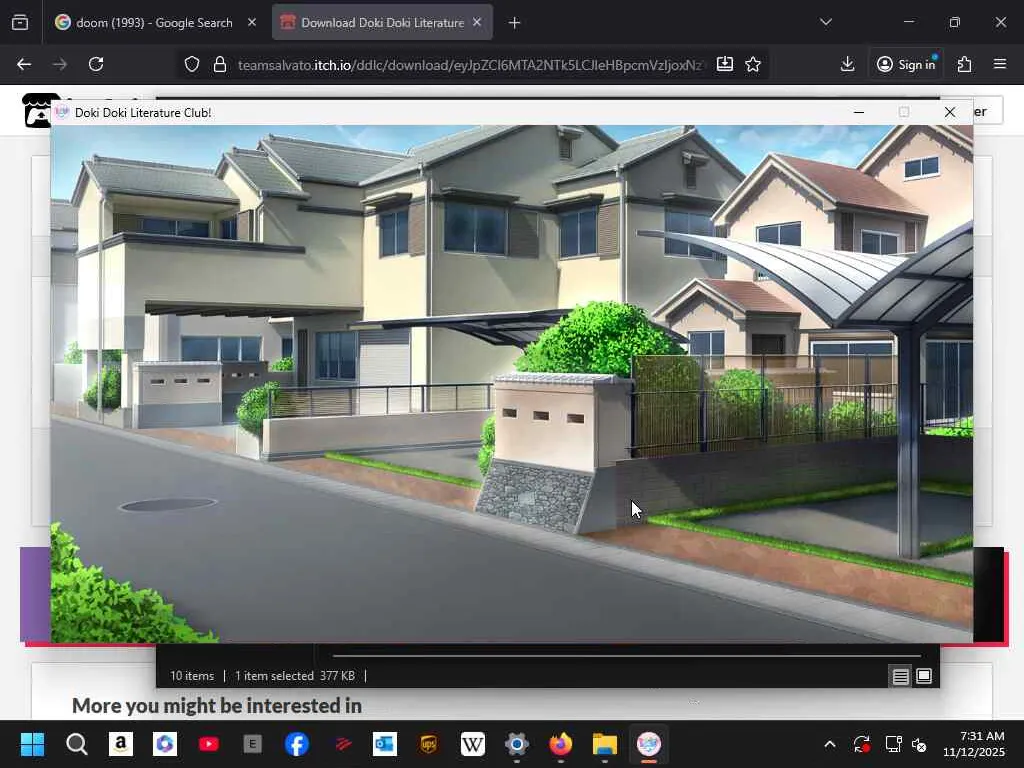This screenshot has width=1024, height=768.
Task: Click the '10 items' status text
Action: 192,676
